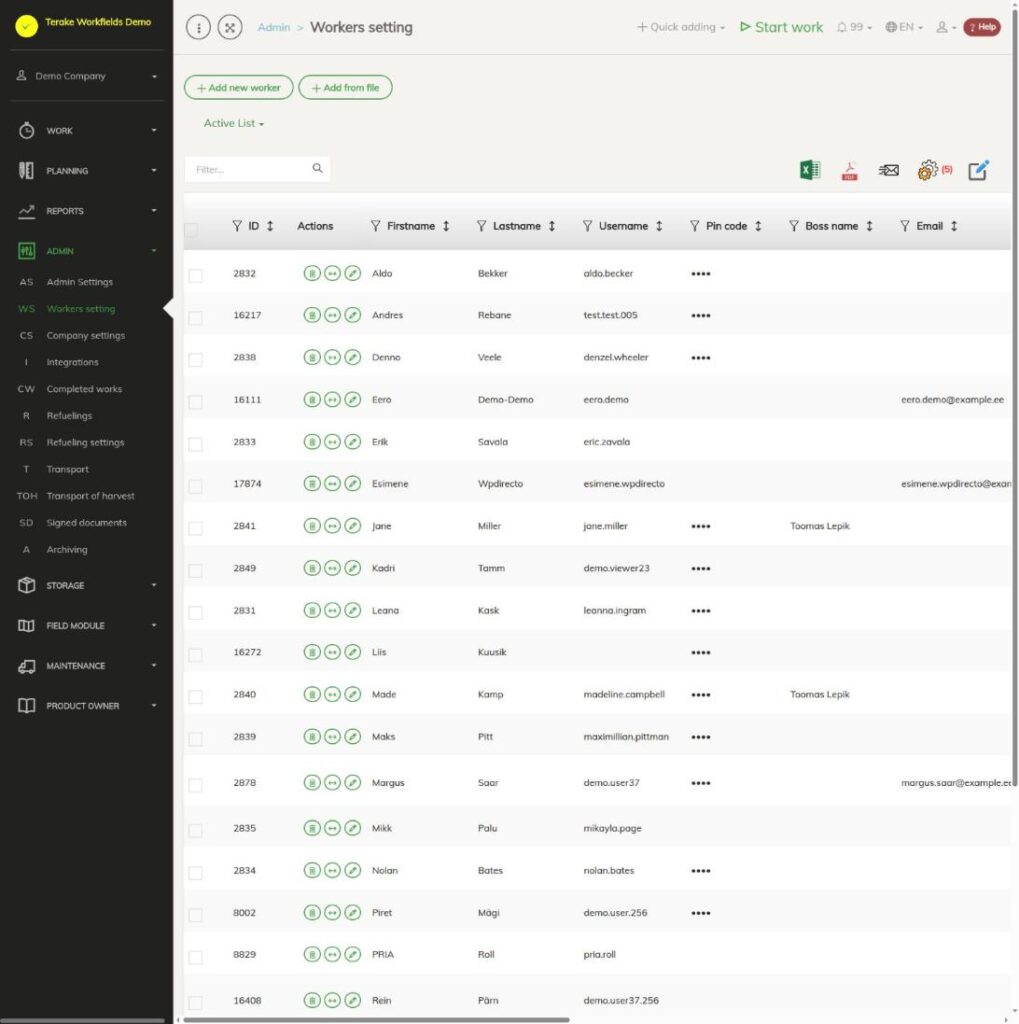Export worker list to Excel
Image resolution: width=1019 pixels, height=1024 pixels.
(810, 170)
